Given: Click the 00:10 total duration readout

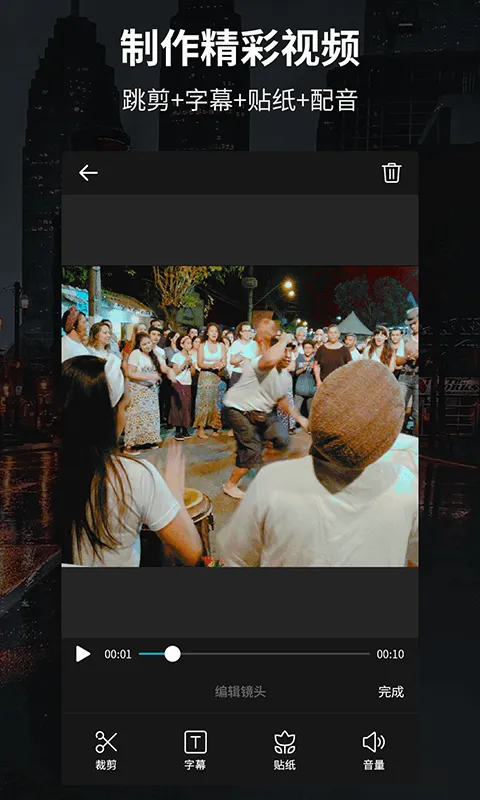Looking at the screenshot, I should 390,654.
